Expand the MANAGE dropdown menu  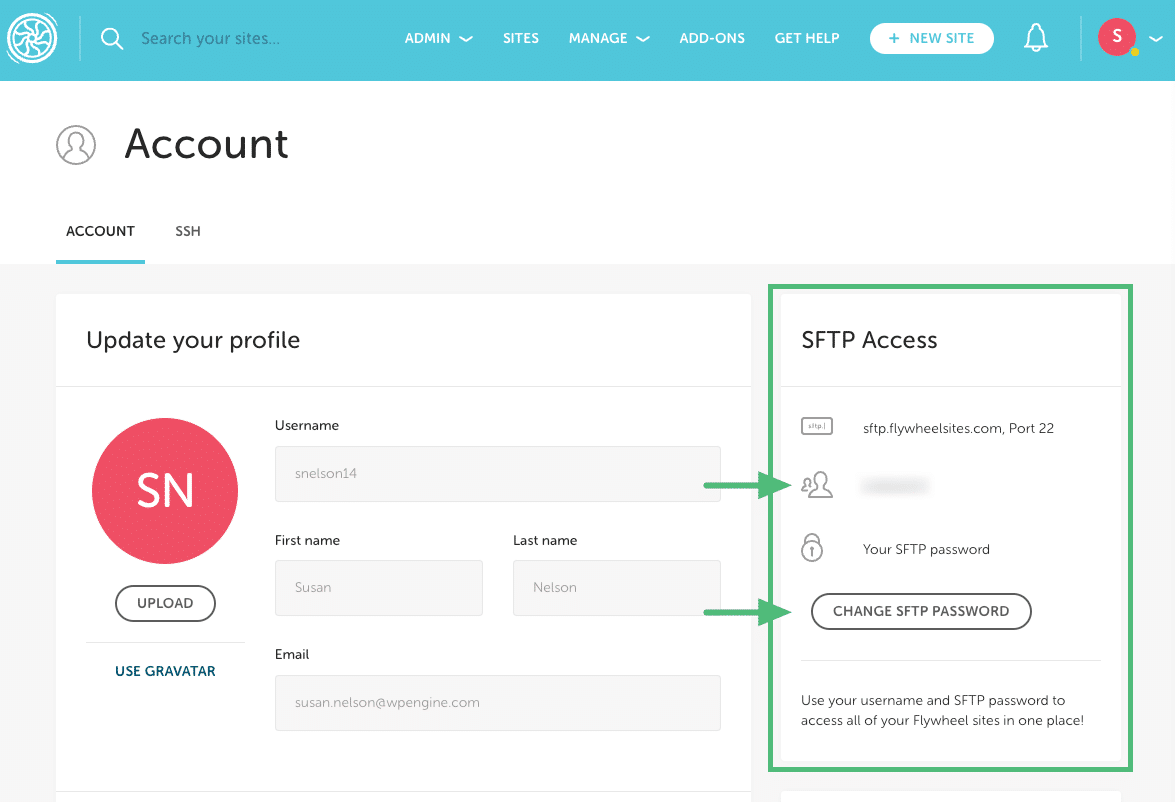pyautogui.click(x=608, y=38)
